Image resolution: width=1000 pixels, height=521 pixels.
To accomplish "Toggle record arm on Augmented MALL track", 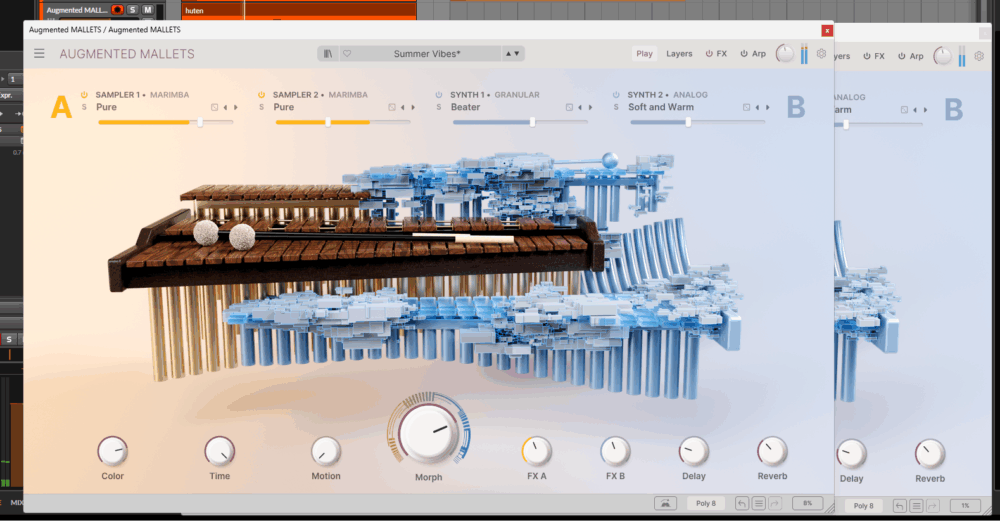I will pyautogui.click(x=117, y=10).
